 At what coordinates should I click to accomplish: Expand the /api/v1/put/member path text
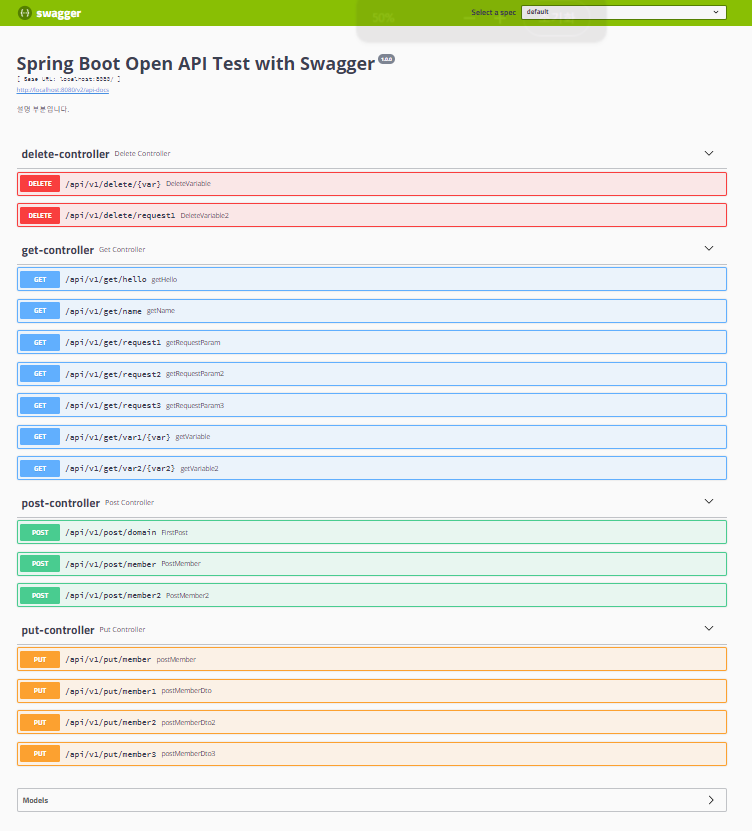pos(108,659)
